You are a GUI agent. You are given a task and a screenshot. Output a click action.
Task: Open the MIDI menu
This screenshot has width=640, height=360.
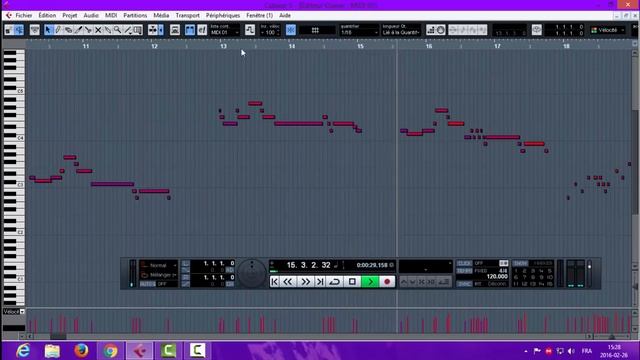[111, 16]
